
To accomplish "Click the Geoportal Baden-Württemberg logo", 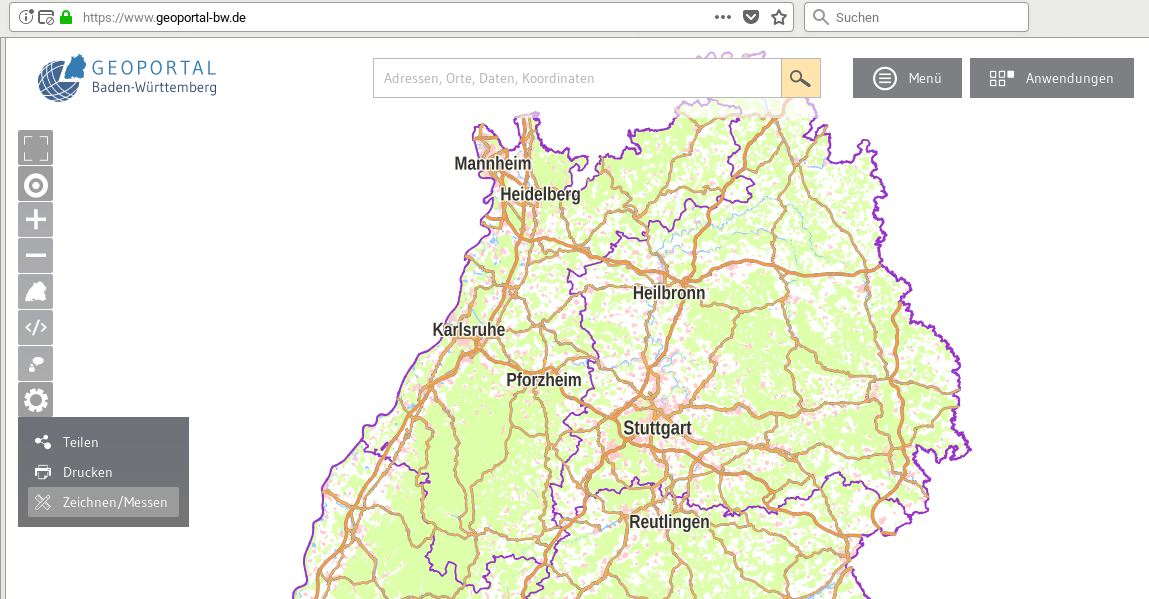I will [127, 78].
